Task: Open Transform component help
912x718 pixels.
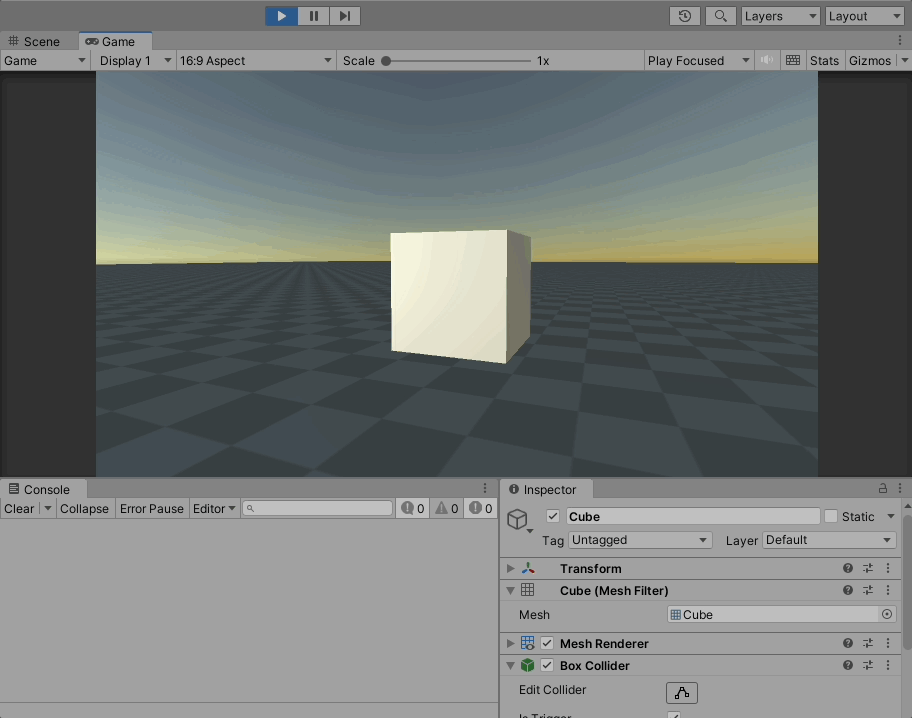Action: (847, 568)
